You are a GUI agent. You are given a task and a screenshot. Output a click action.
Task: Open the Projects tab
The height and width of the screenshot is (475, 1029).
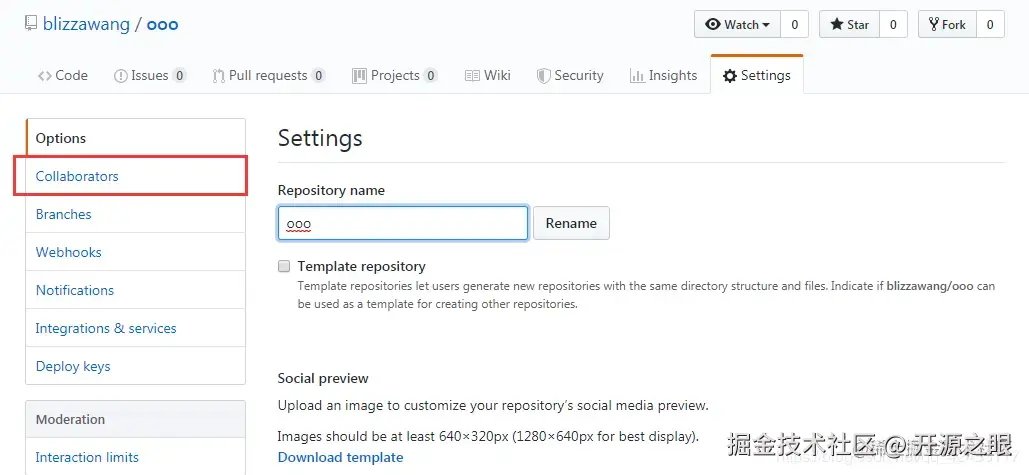[x=394, y=75]
